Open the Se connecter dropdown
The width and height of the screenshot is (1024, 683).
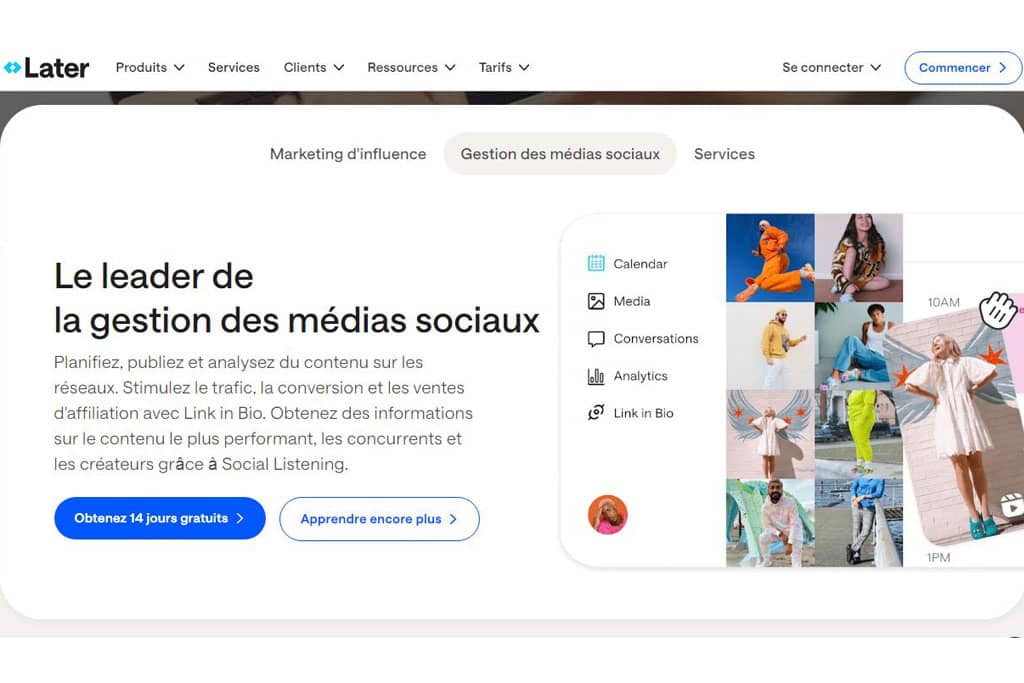point(831,68)
